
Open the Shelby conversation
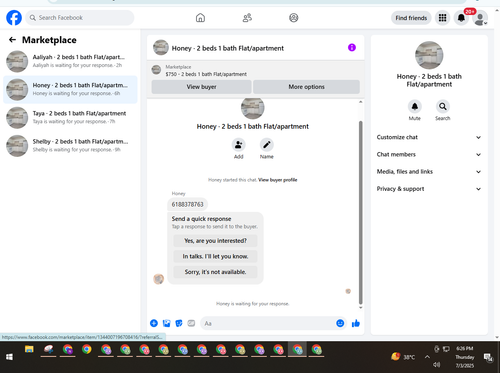click(70, 146)
